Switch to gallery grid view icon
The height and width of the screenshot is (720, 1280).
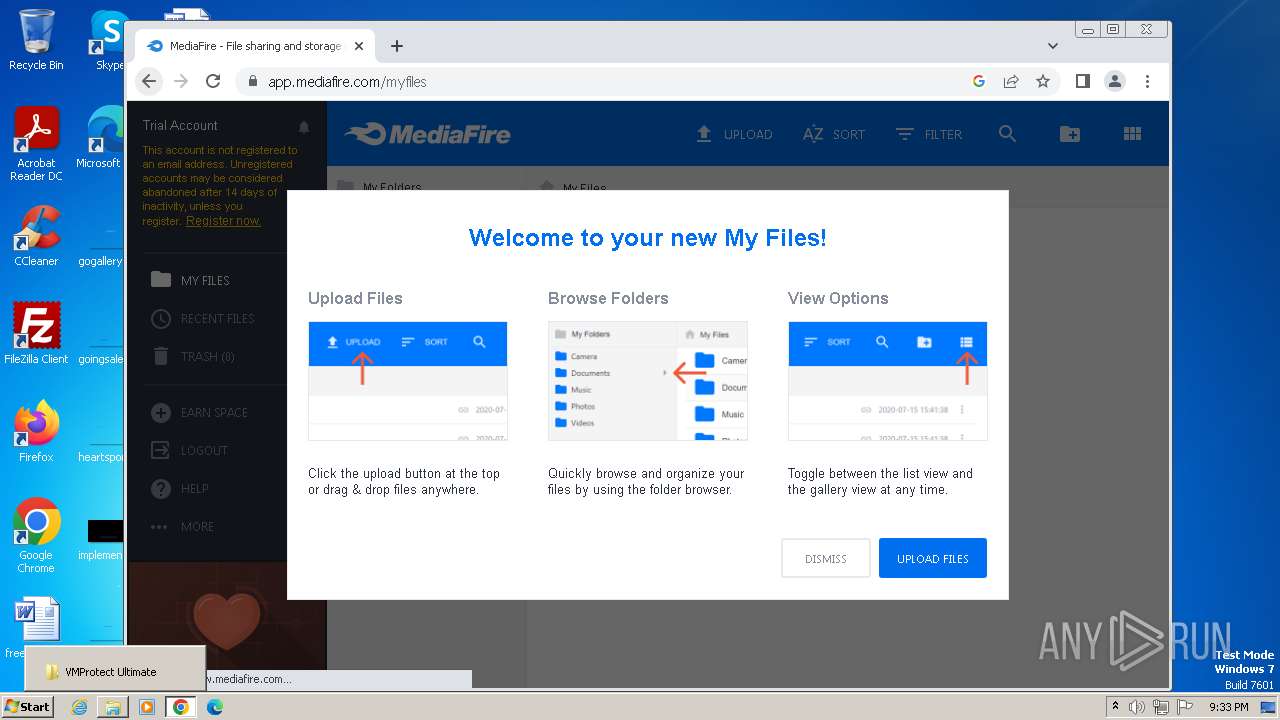click(1132, 134)
